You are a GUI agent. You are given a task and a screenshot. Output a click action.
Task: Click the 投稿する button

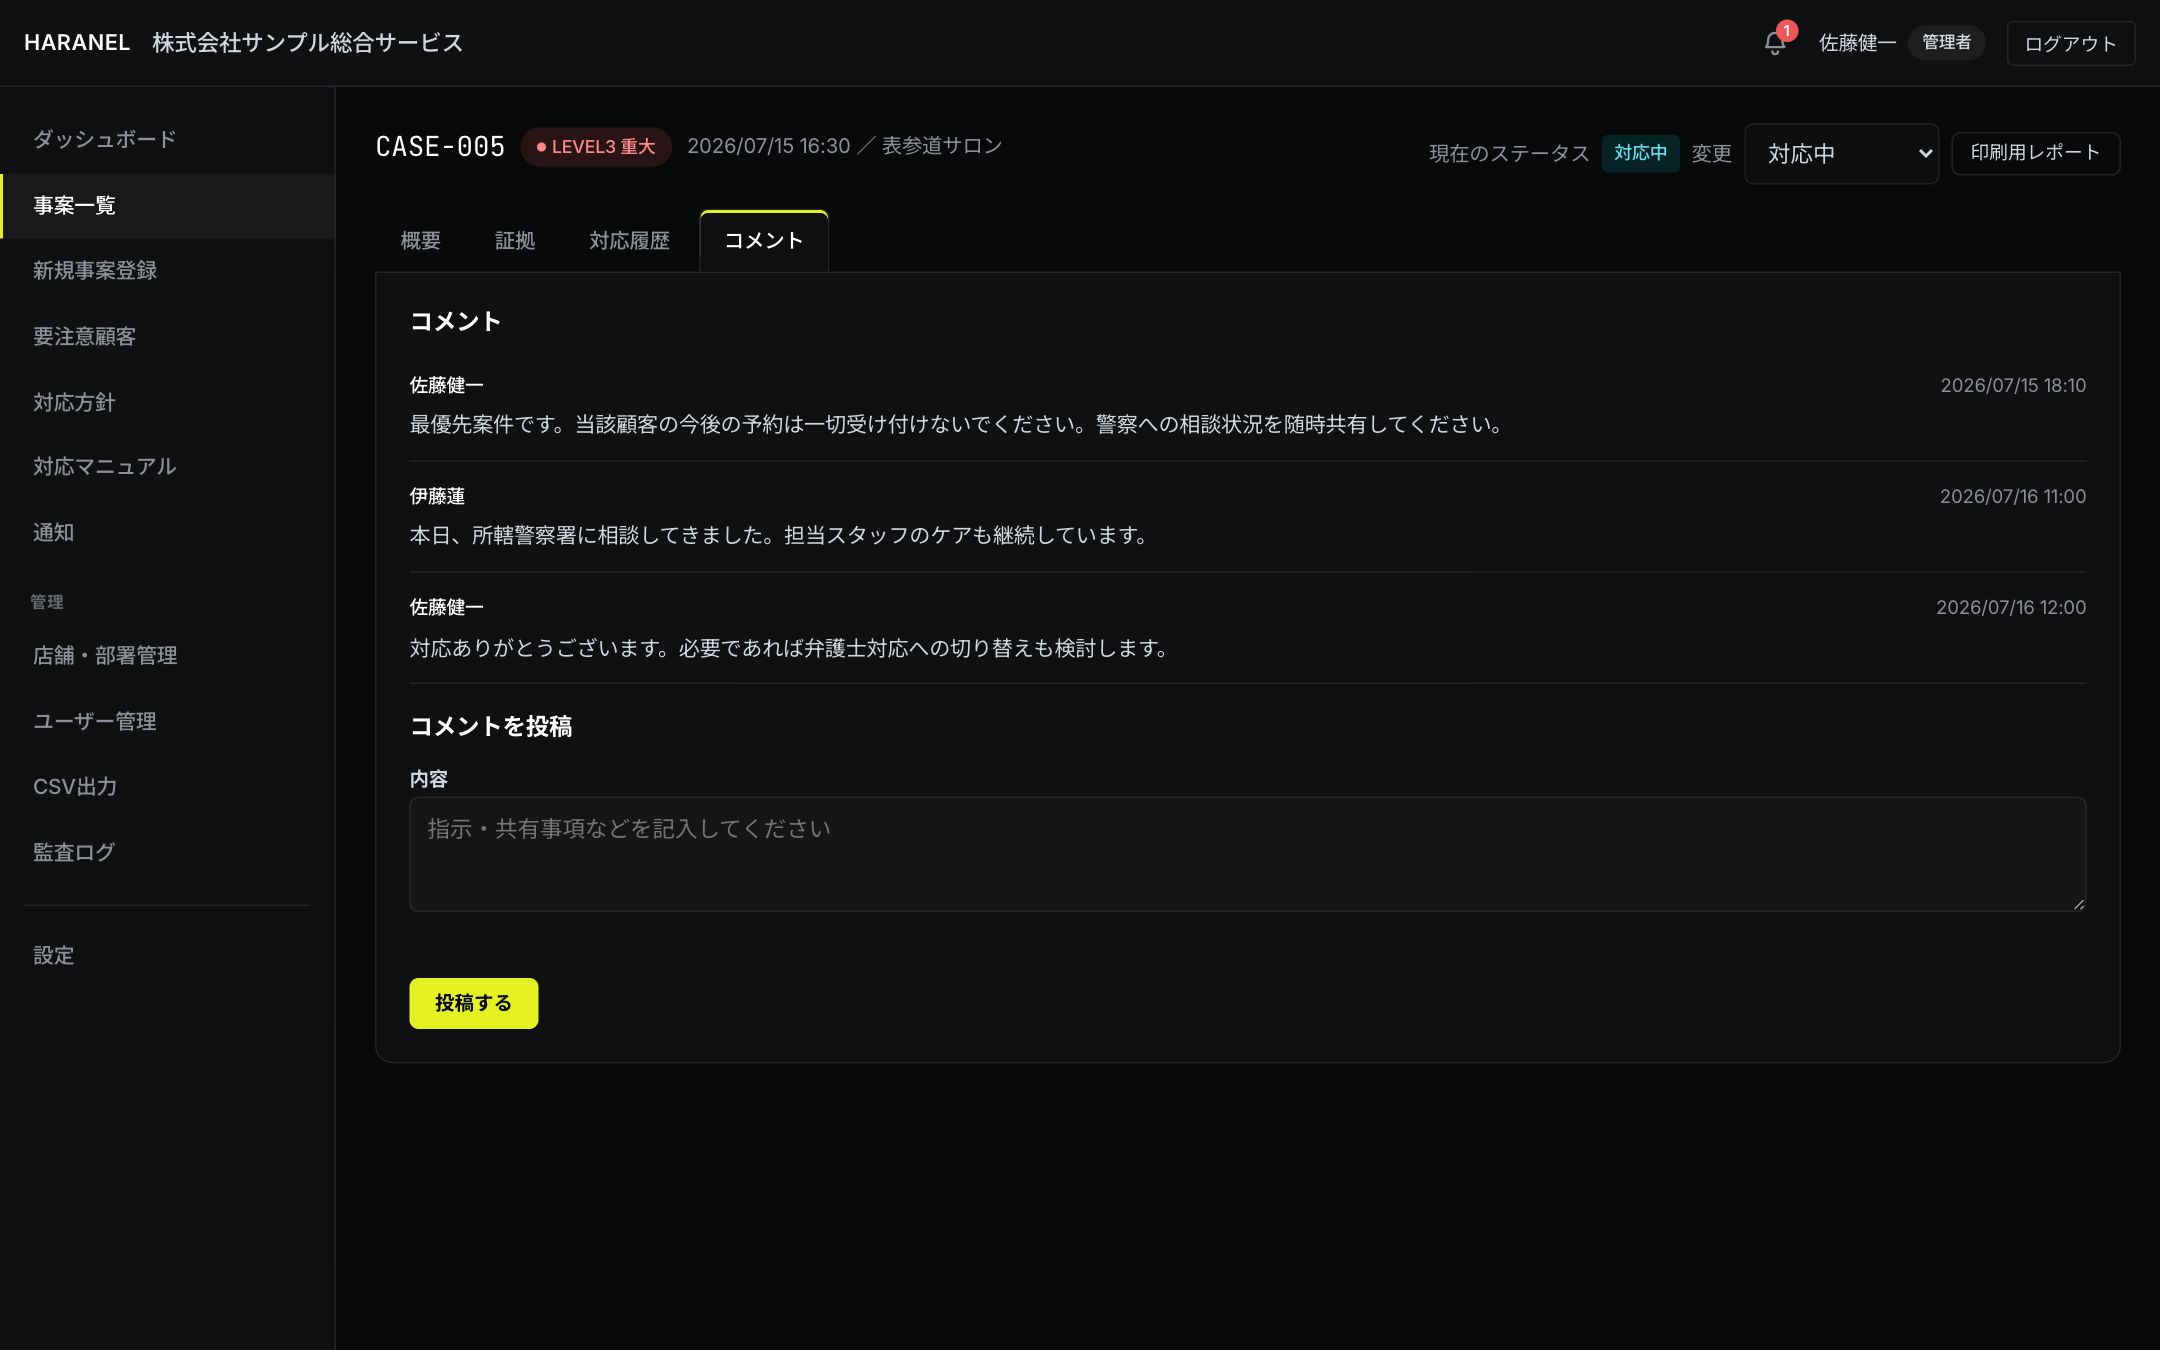[474, 1003]
